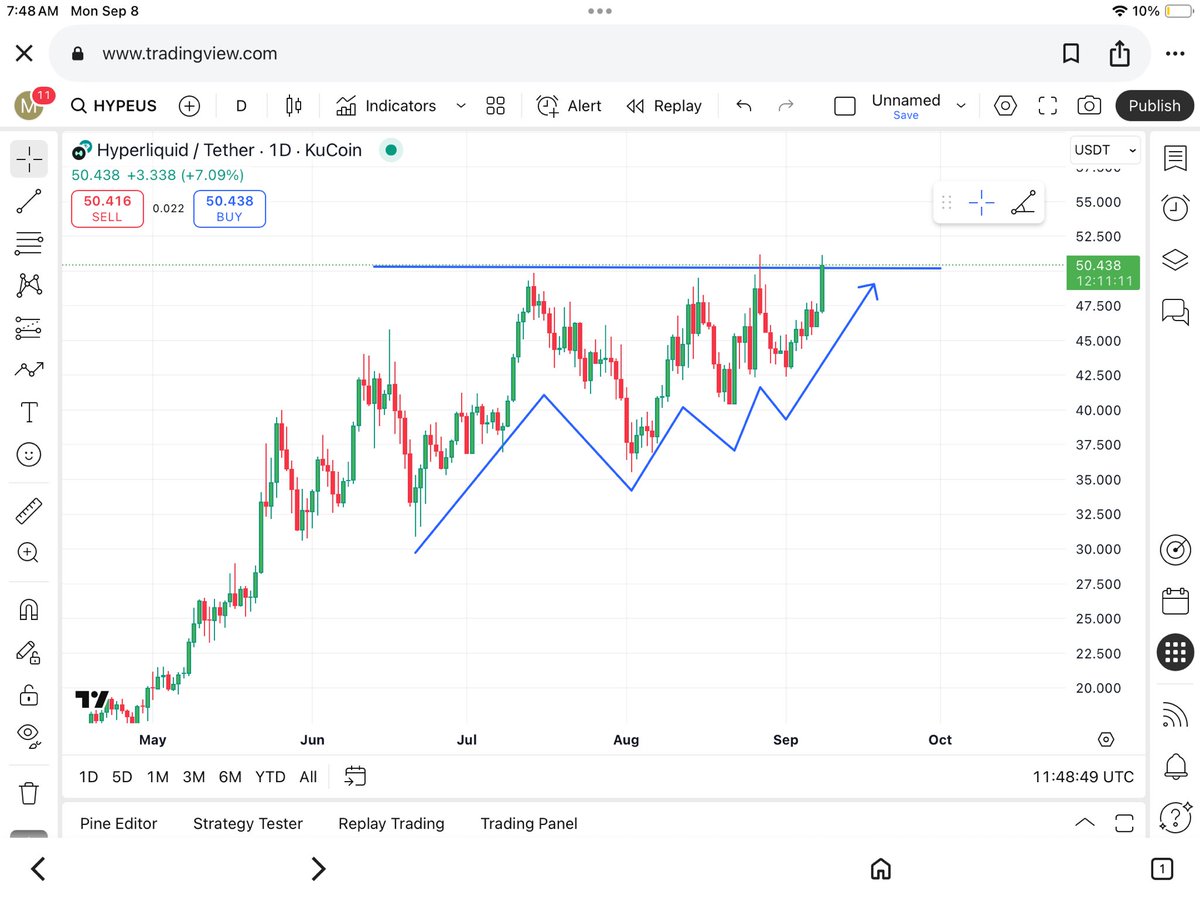Change the D interval selector
The image size is (1200, 900).
point(241,106)
